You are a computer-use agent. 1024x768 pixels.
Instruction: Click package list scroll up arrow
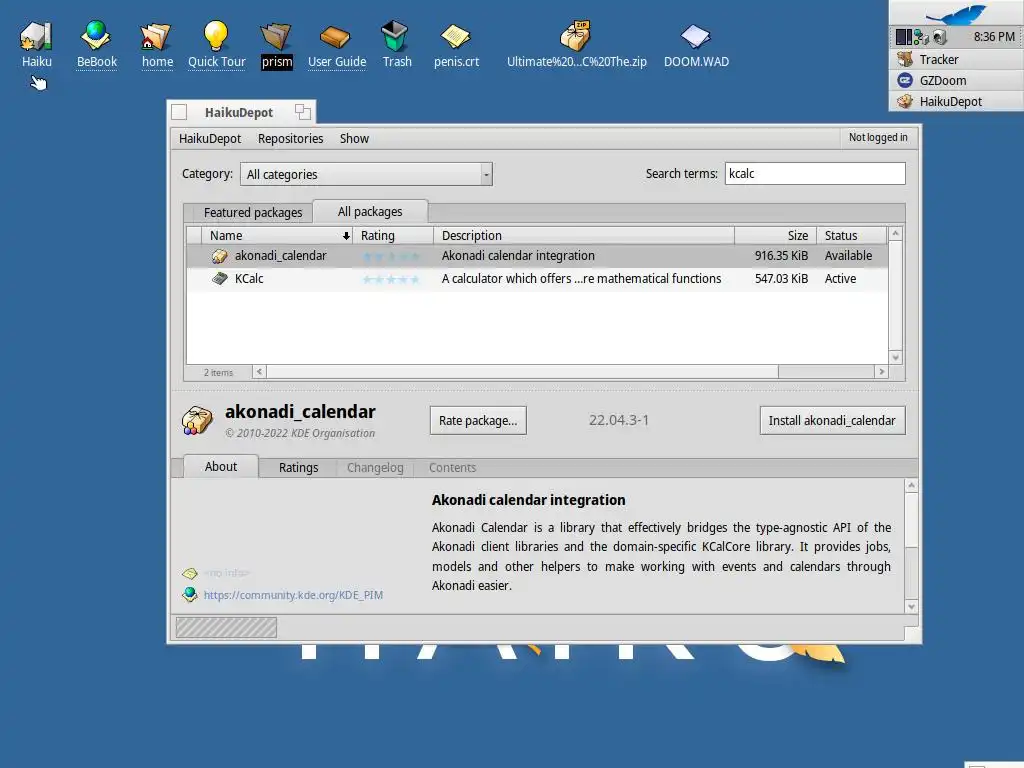[895, 233]
